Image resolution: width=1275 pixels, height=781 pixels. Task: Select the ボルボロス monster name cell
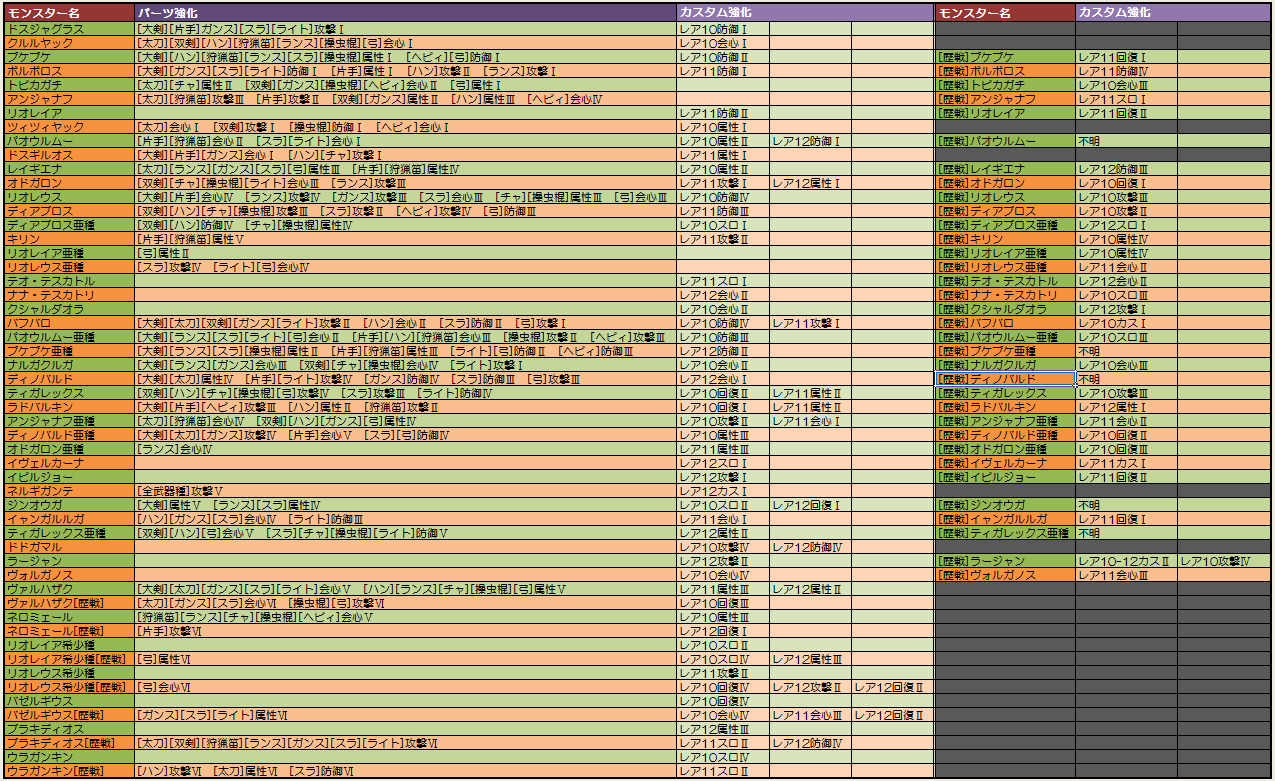(x=69, y=71)
